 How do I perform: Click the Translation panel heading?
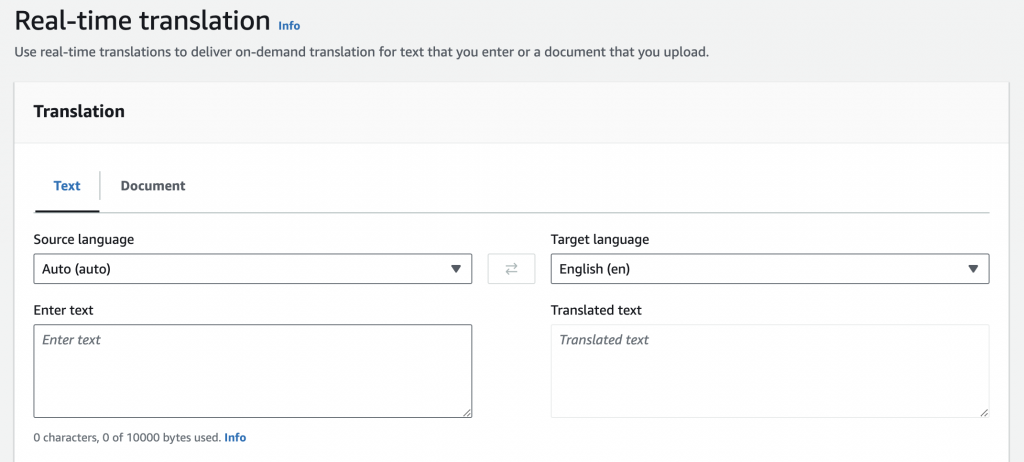pyautogui.click(x=79, y=112)
